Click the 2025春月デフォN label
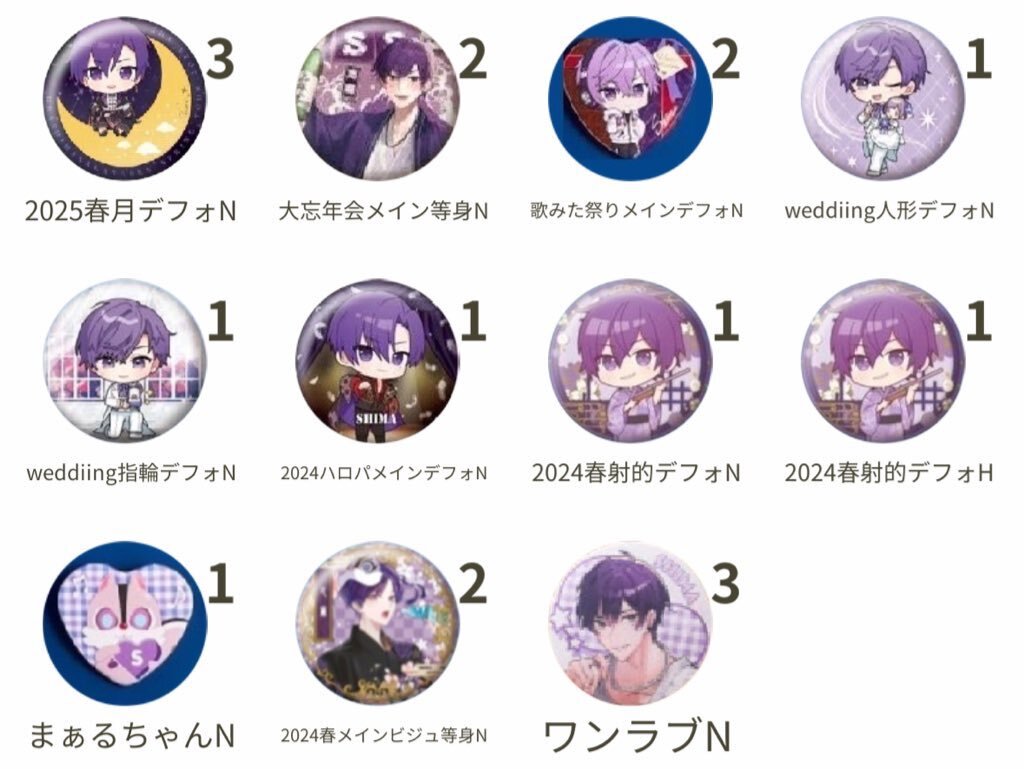 131,211
